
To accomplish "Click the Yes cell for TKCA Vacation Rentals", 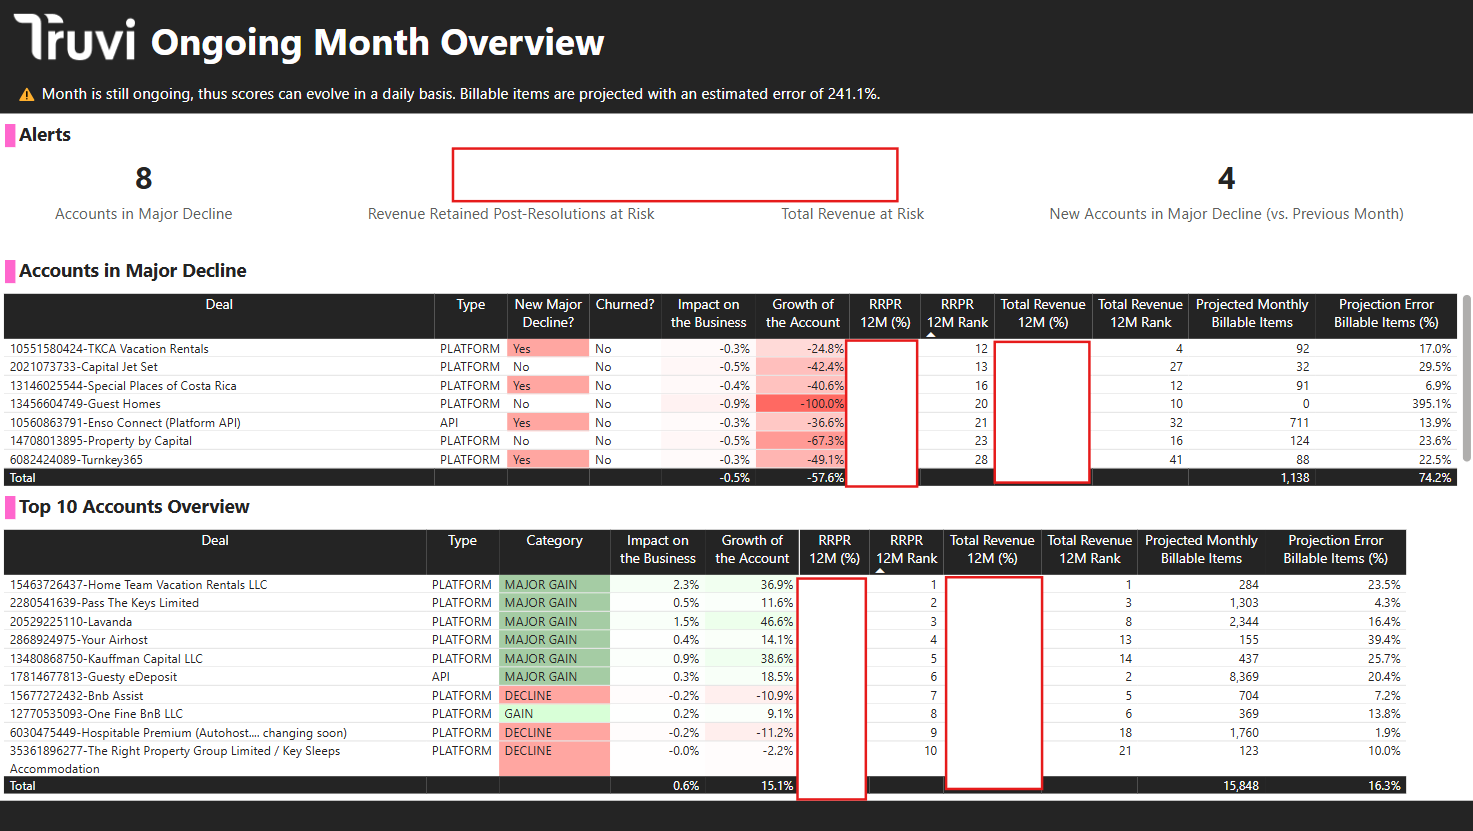I will tap(547, 349).
